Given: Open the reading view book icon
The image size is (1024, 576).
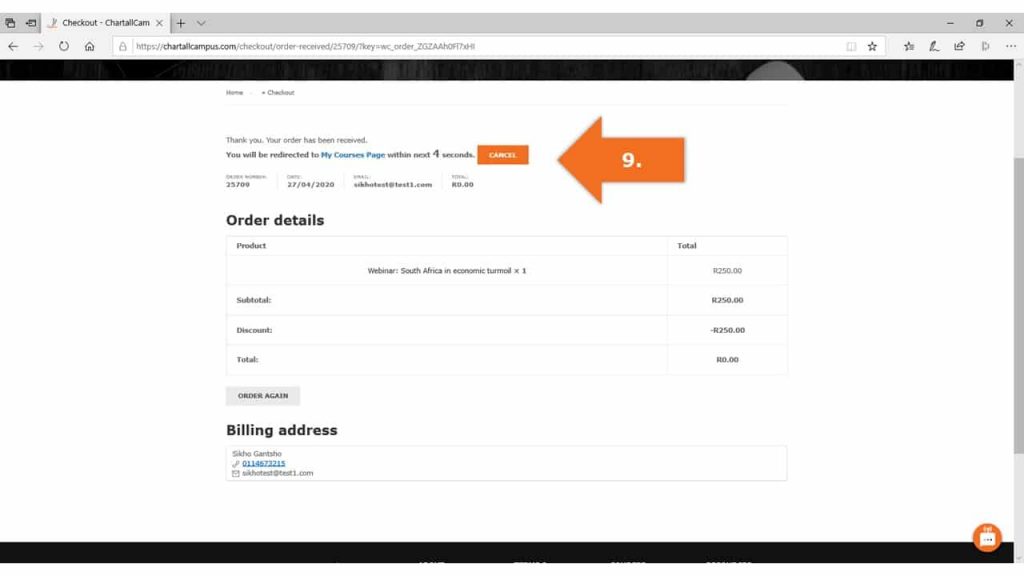Looking at the screenshot, I should (851, 46).
